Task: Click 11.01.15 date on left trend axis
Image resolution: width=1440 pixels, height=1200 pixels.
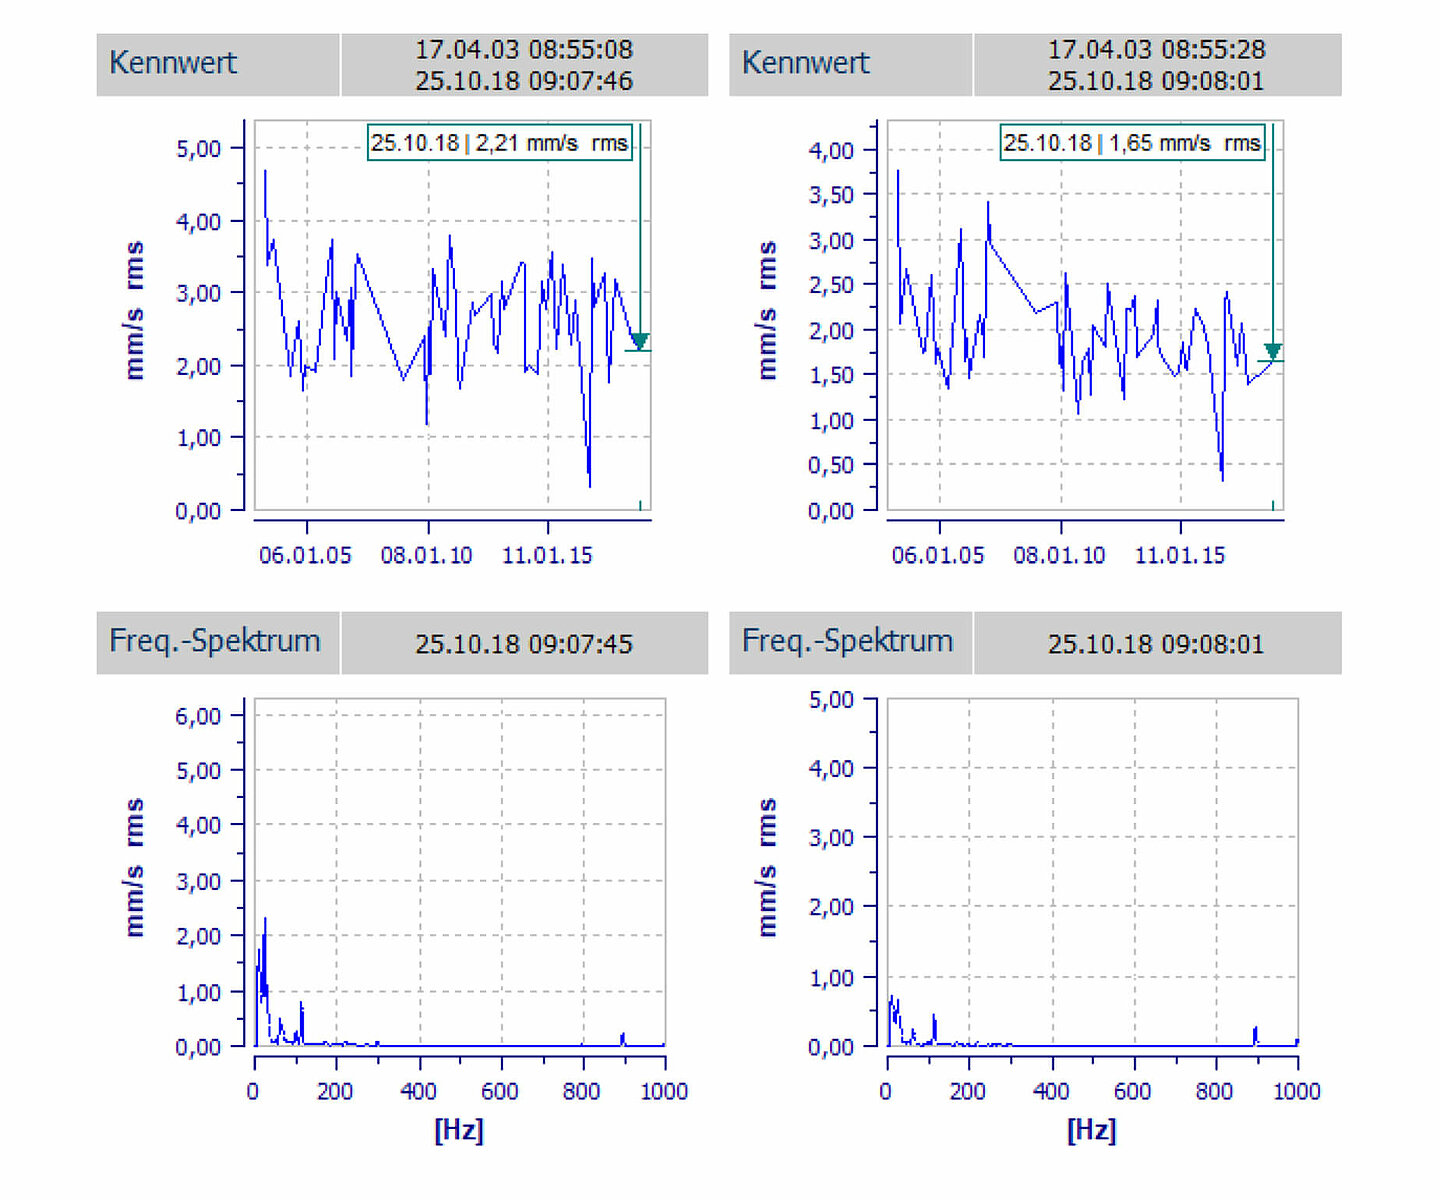Action: point(547,556)
